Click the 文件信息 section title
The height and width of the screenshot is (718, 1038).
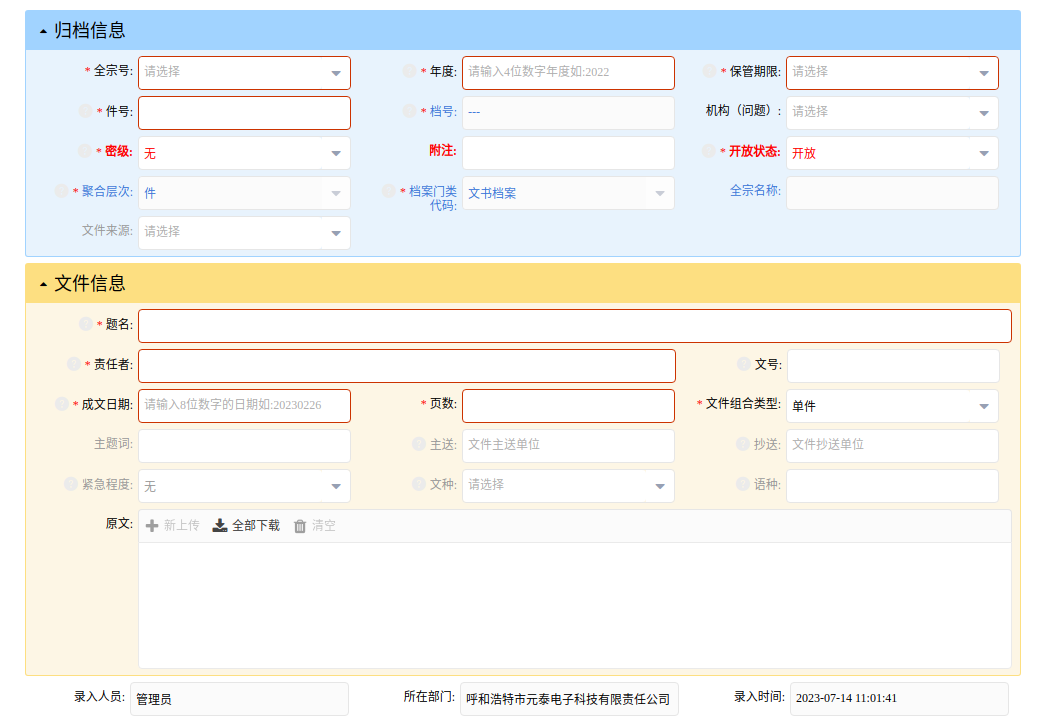coord(89,284)
